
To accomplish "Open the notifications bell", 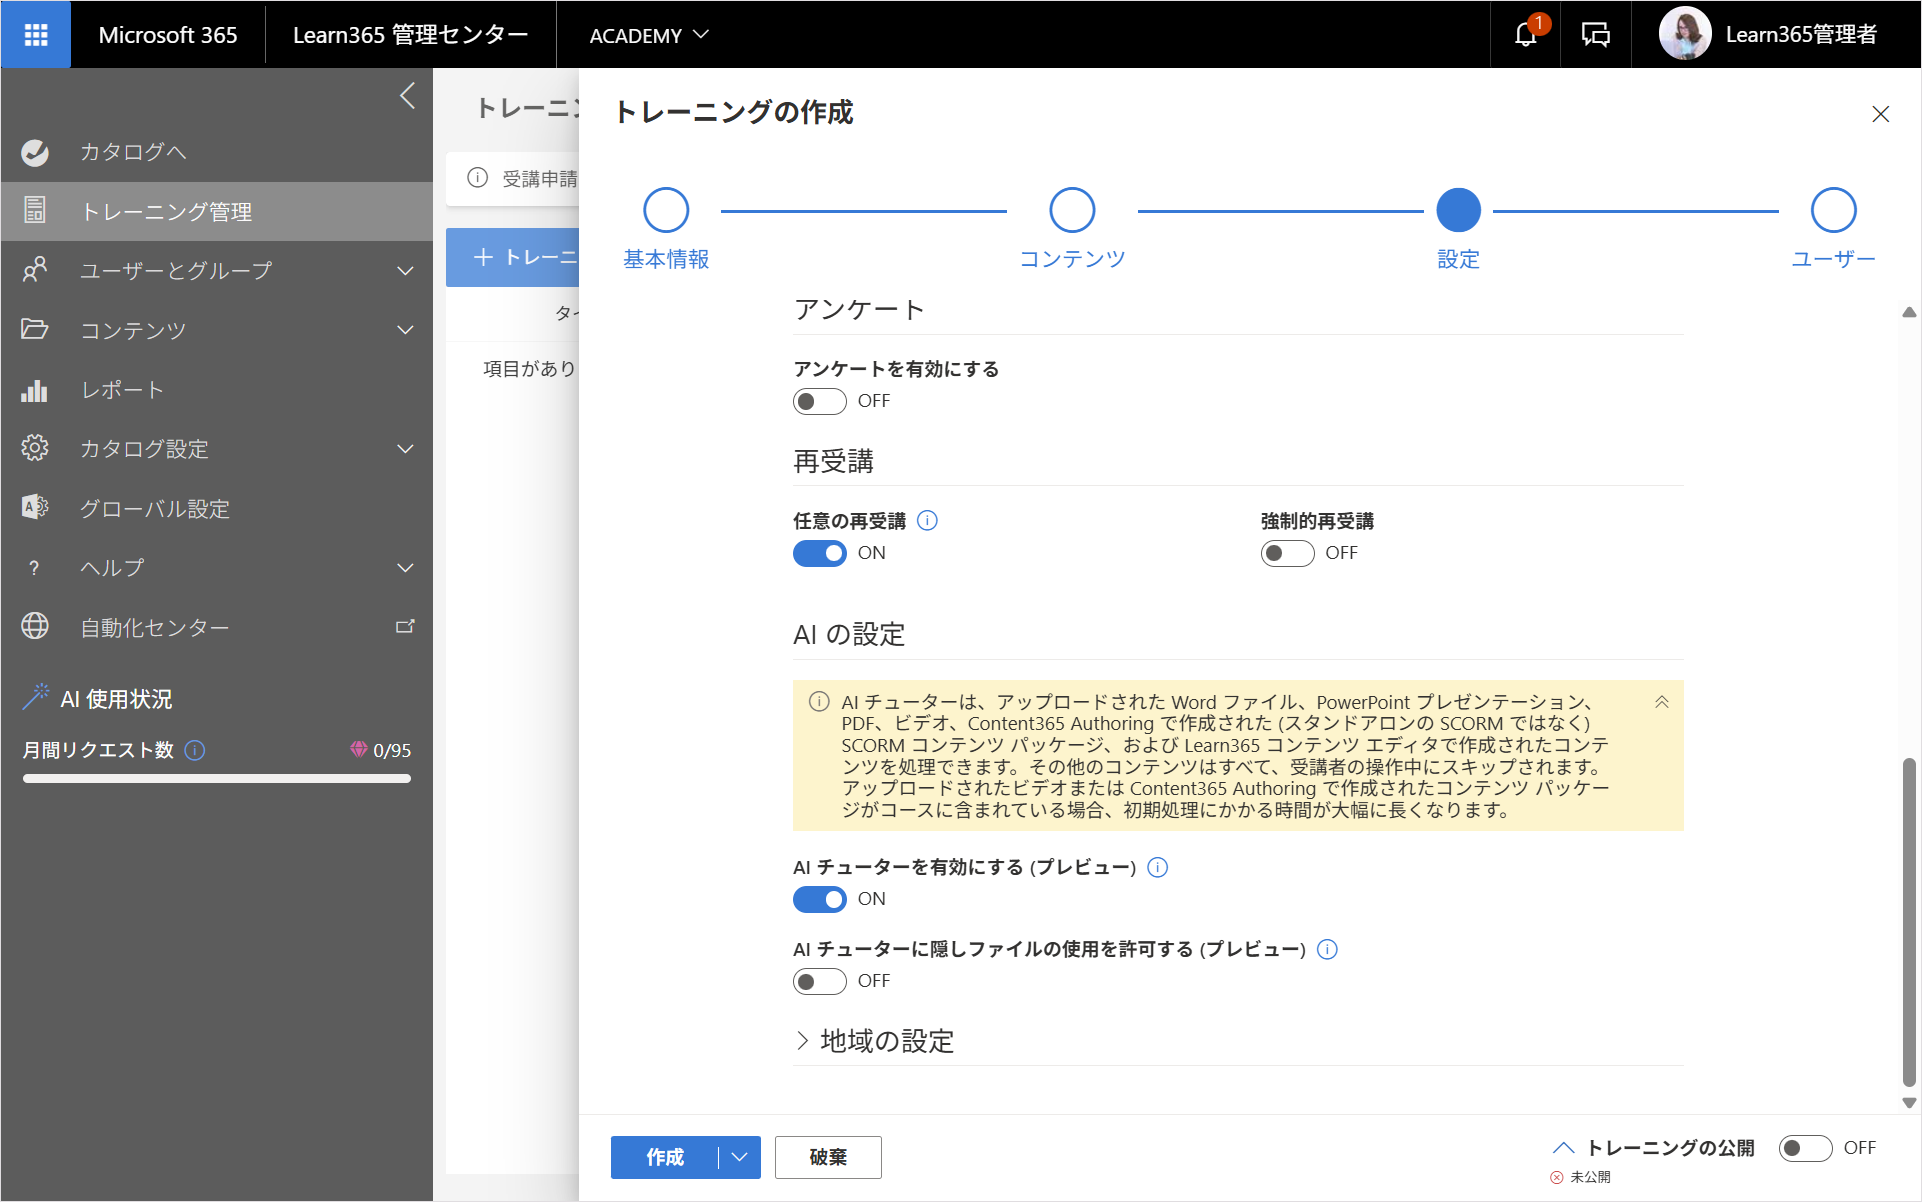I will click(1525, 35).
